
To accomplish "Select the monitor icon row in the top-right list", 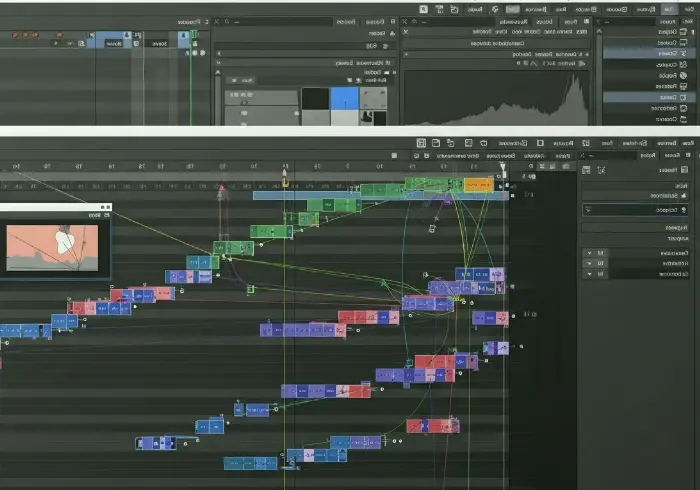I will pos(647,42).
